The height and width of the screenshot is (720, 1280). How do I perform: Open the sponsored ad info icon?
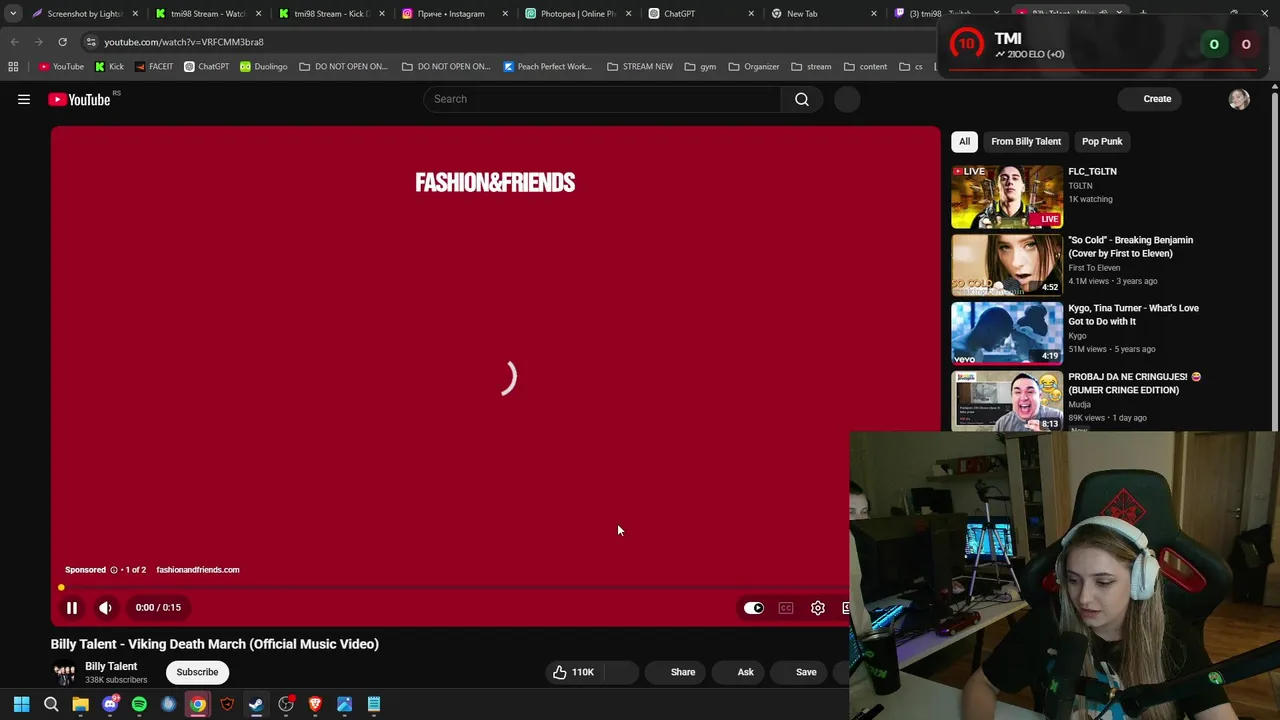pos(114,570)
